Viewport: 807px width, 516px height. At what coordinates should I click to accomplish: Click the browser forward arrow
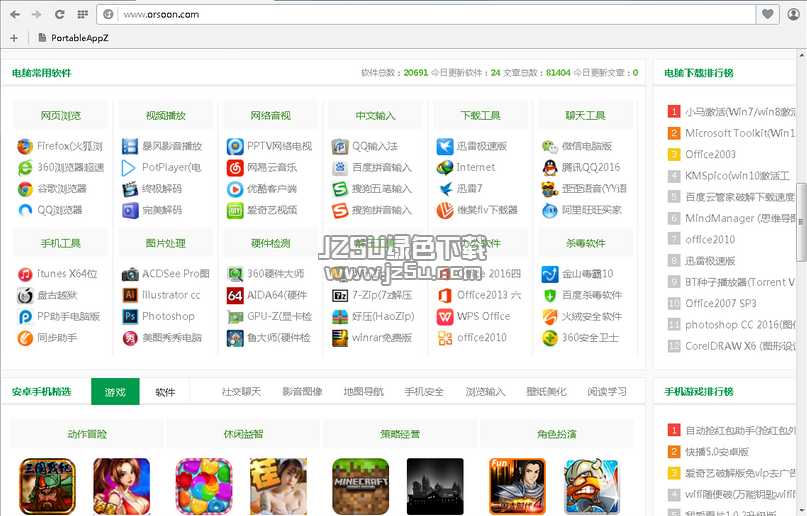(x=36, y=14)
